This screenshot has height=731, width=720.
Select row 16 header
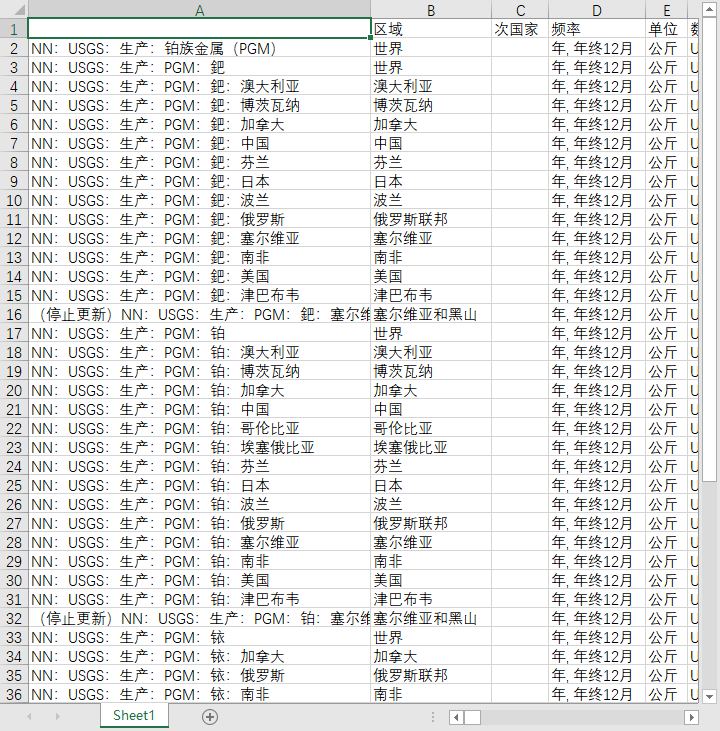click(x=14, y=315)
